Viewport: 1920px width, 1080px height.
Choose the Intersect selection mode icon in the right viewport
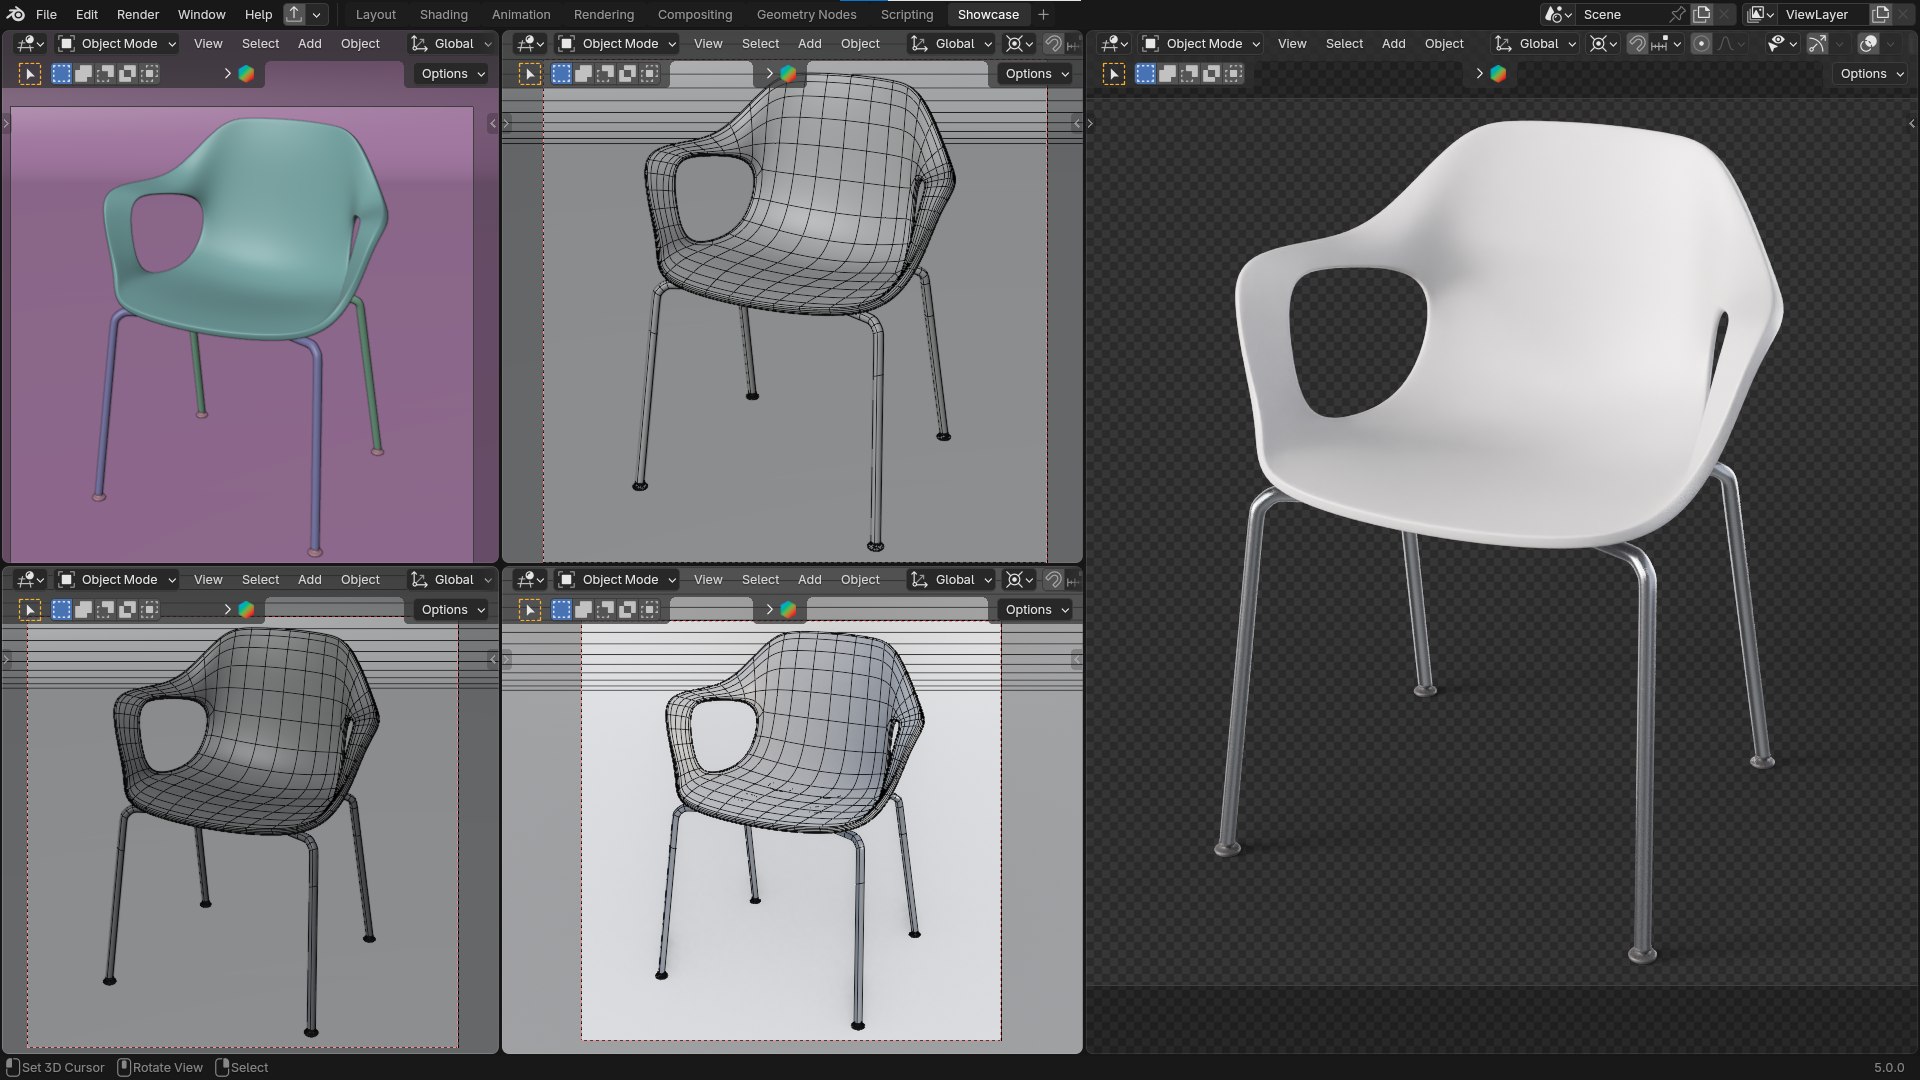coord(1233,73)
